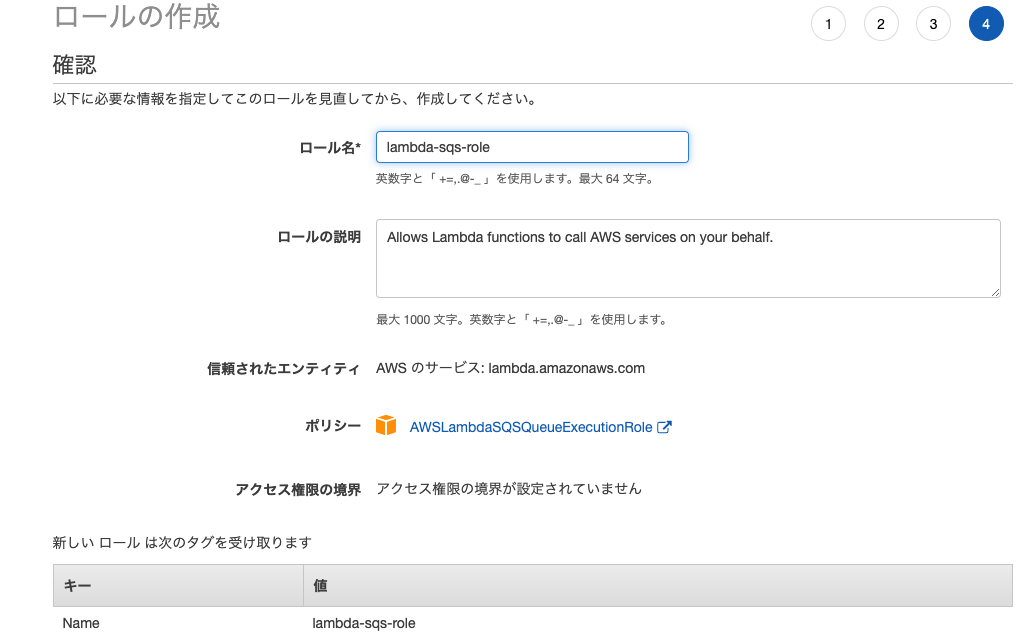
Task: Click アクセス権限の境界が設定されていません text
Action: coord(509,489)
